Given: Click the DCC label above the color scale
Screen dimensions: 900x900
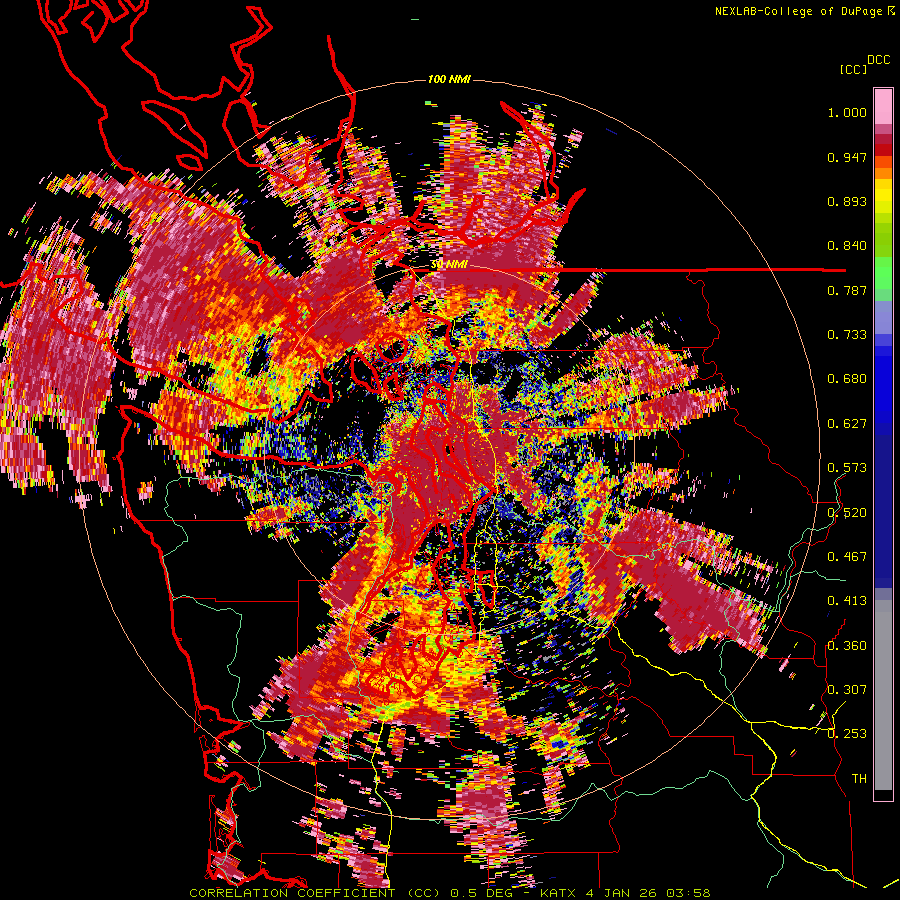Looking at the screenshot, I should click(x=878, y=60).
